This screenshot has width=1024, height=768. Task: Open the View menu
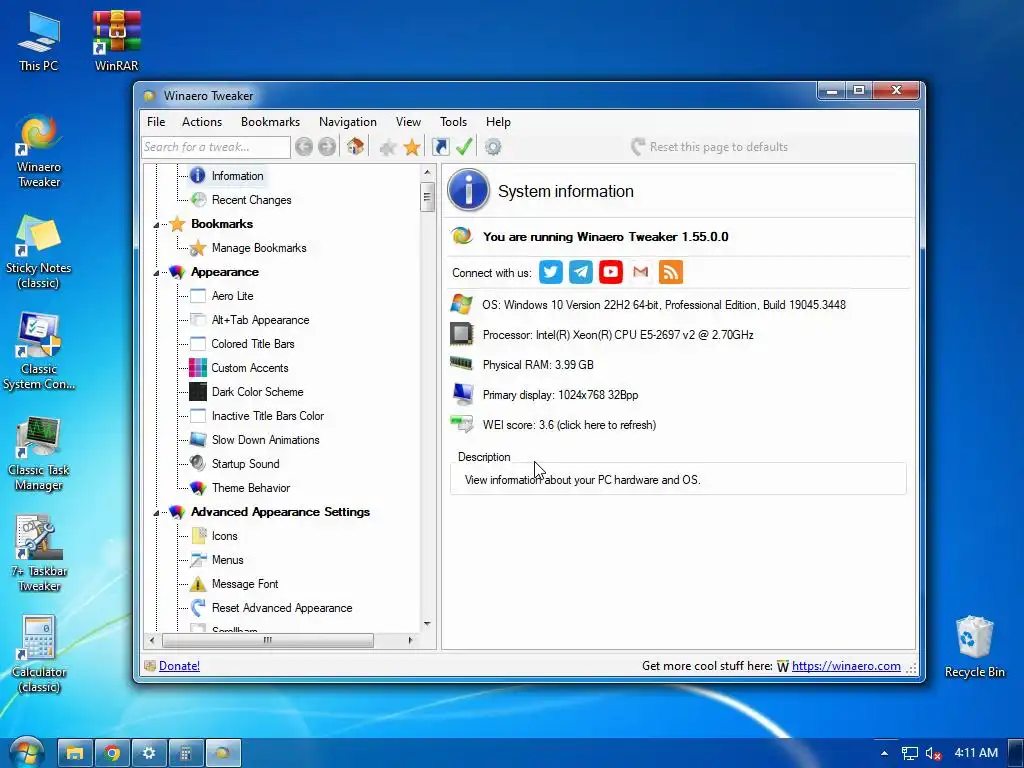coord(408,121)
